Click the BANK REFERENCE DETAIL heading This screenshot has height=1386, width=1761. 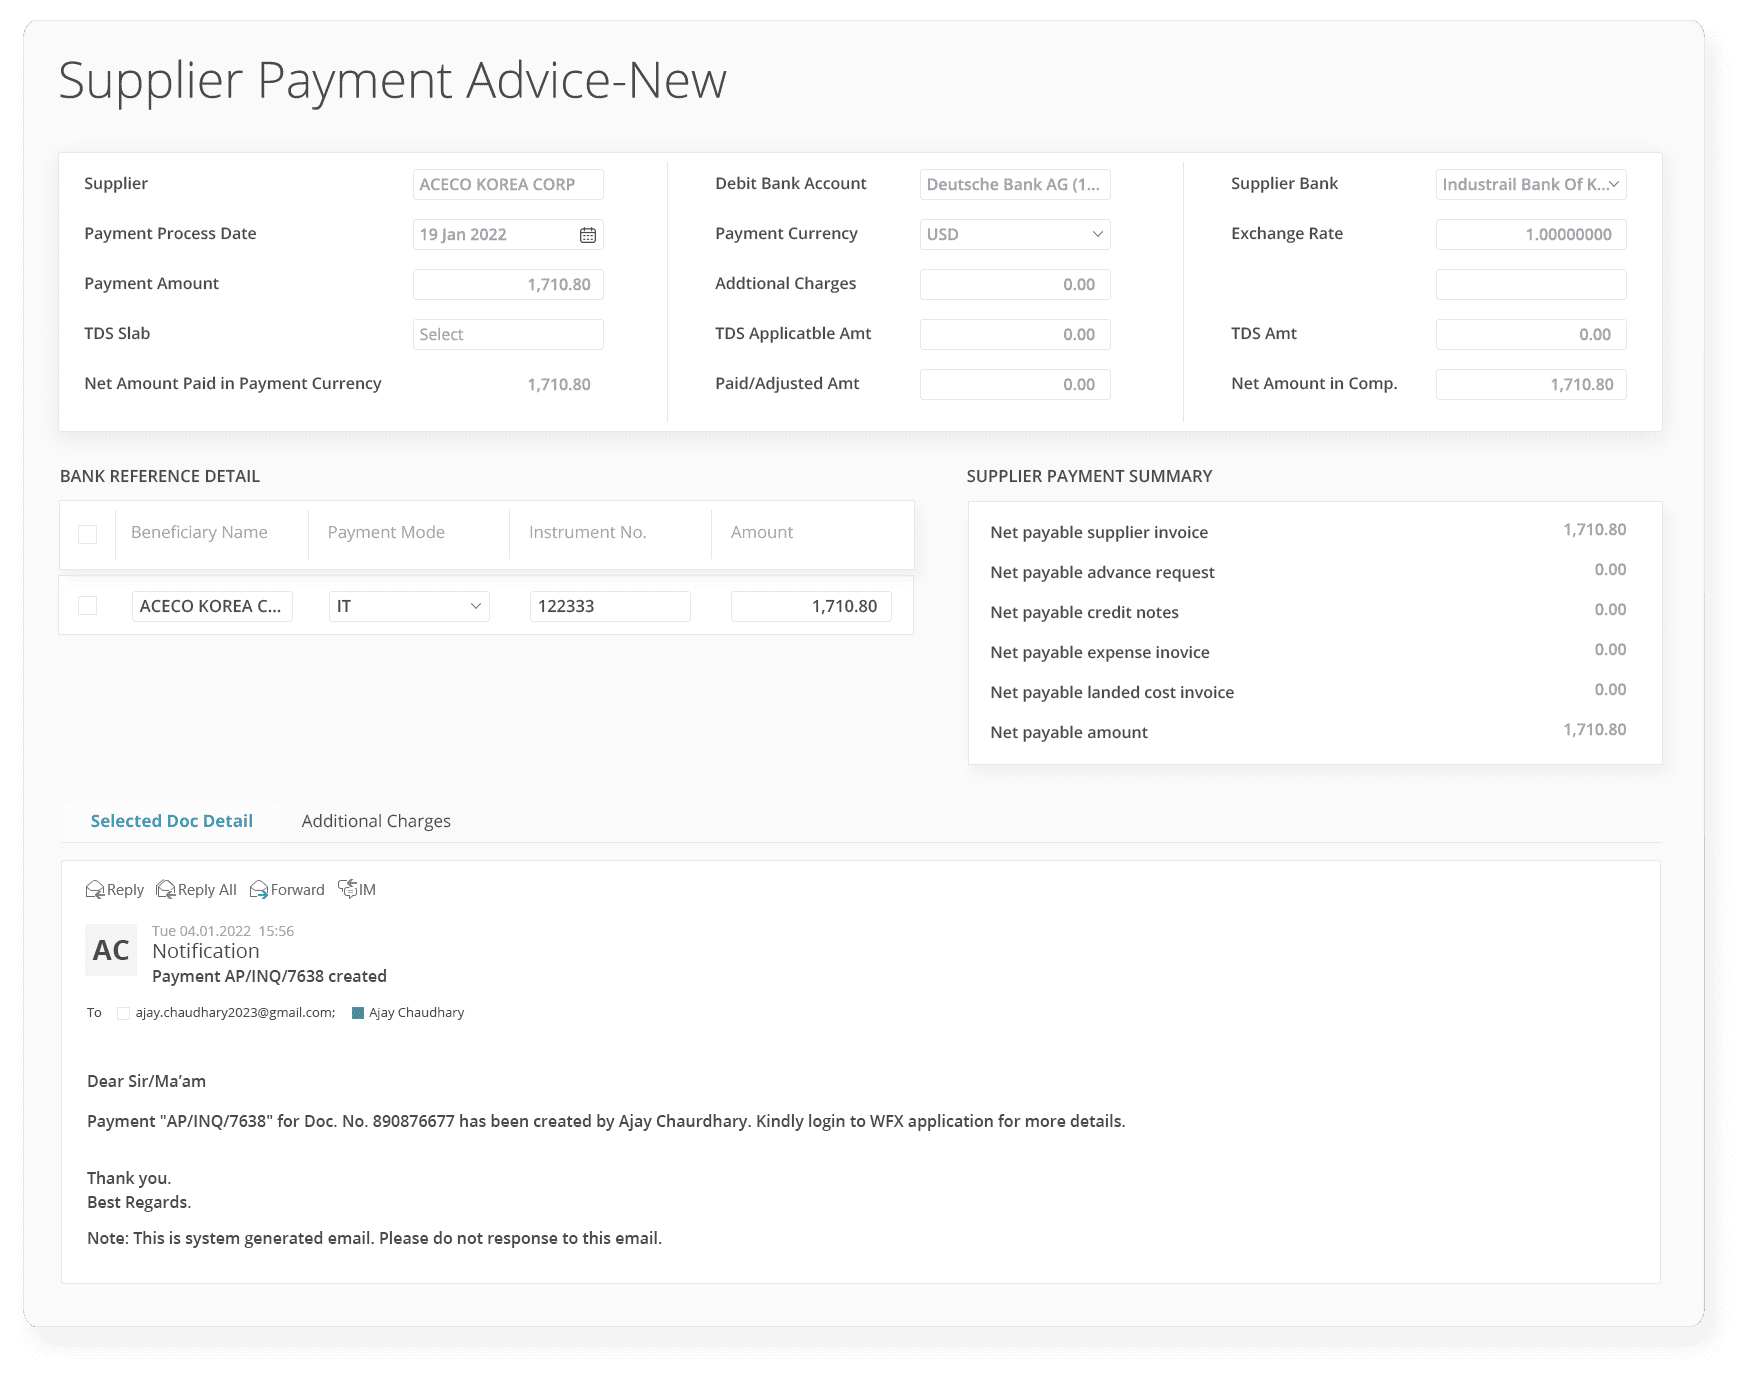pos(160,477)
